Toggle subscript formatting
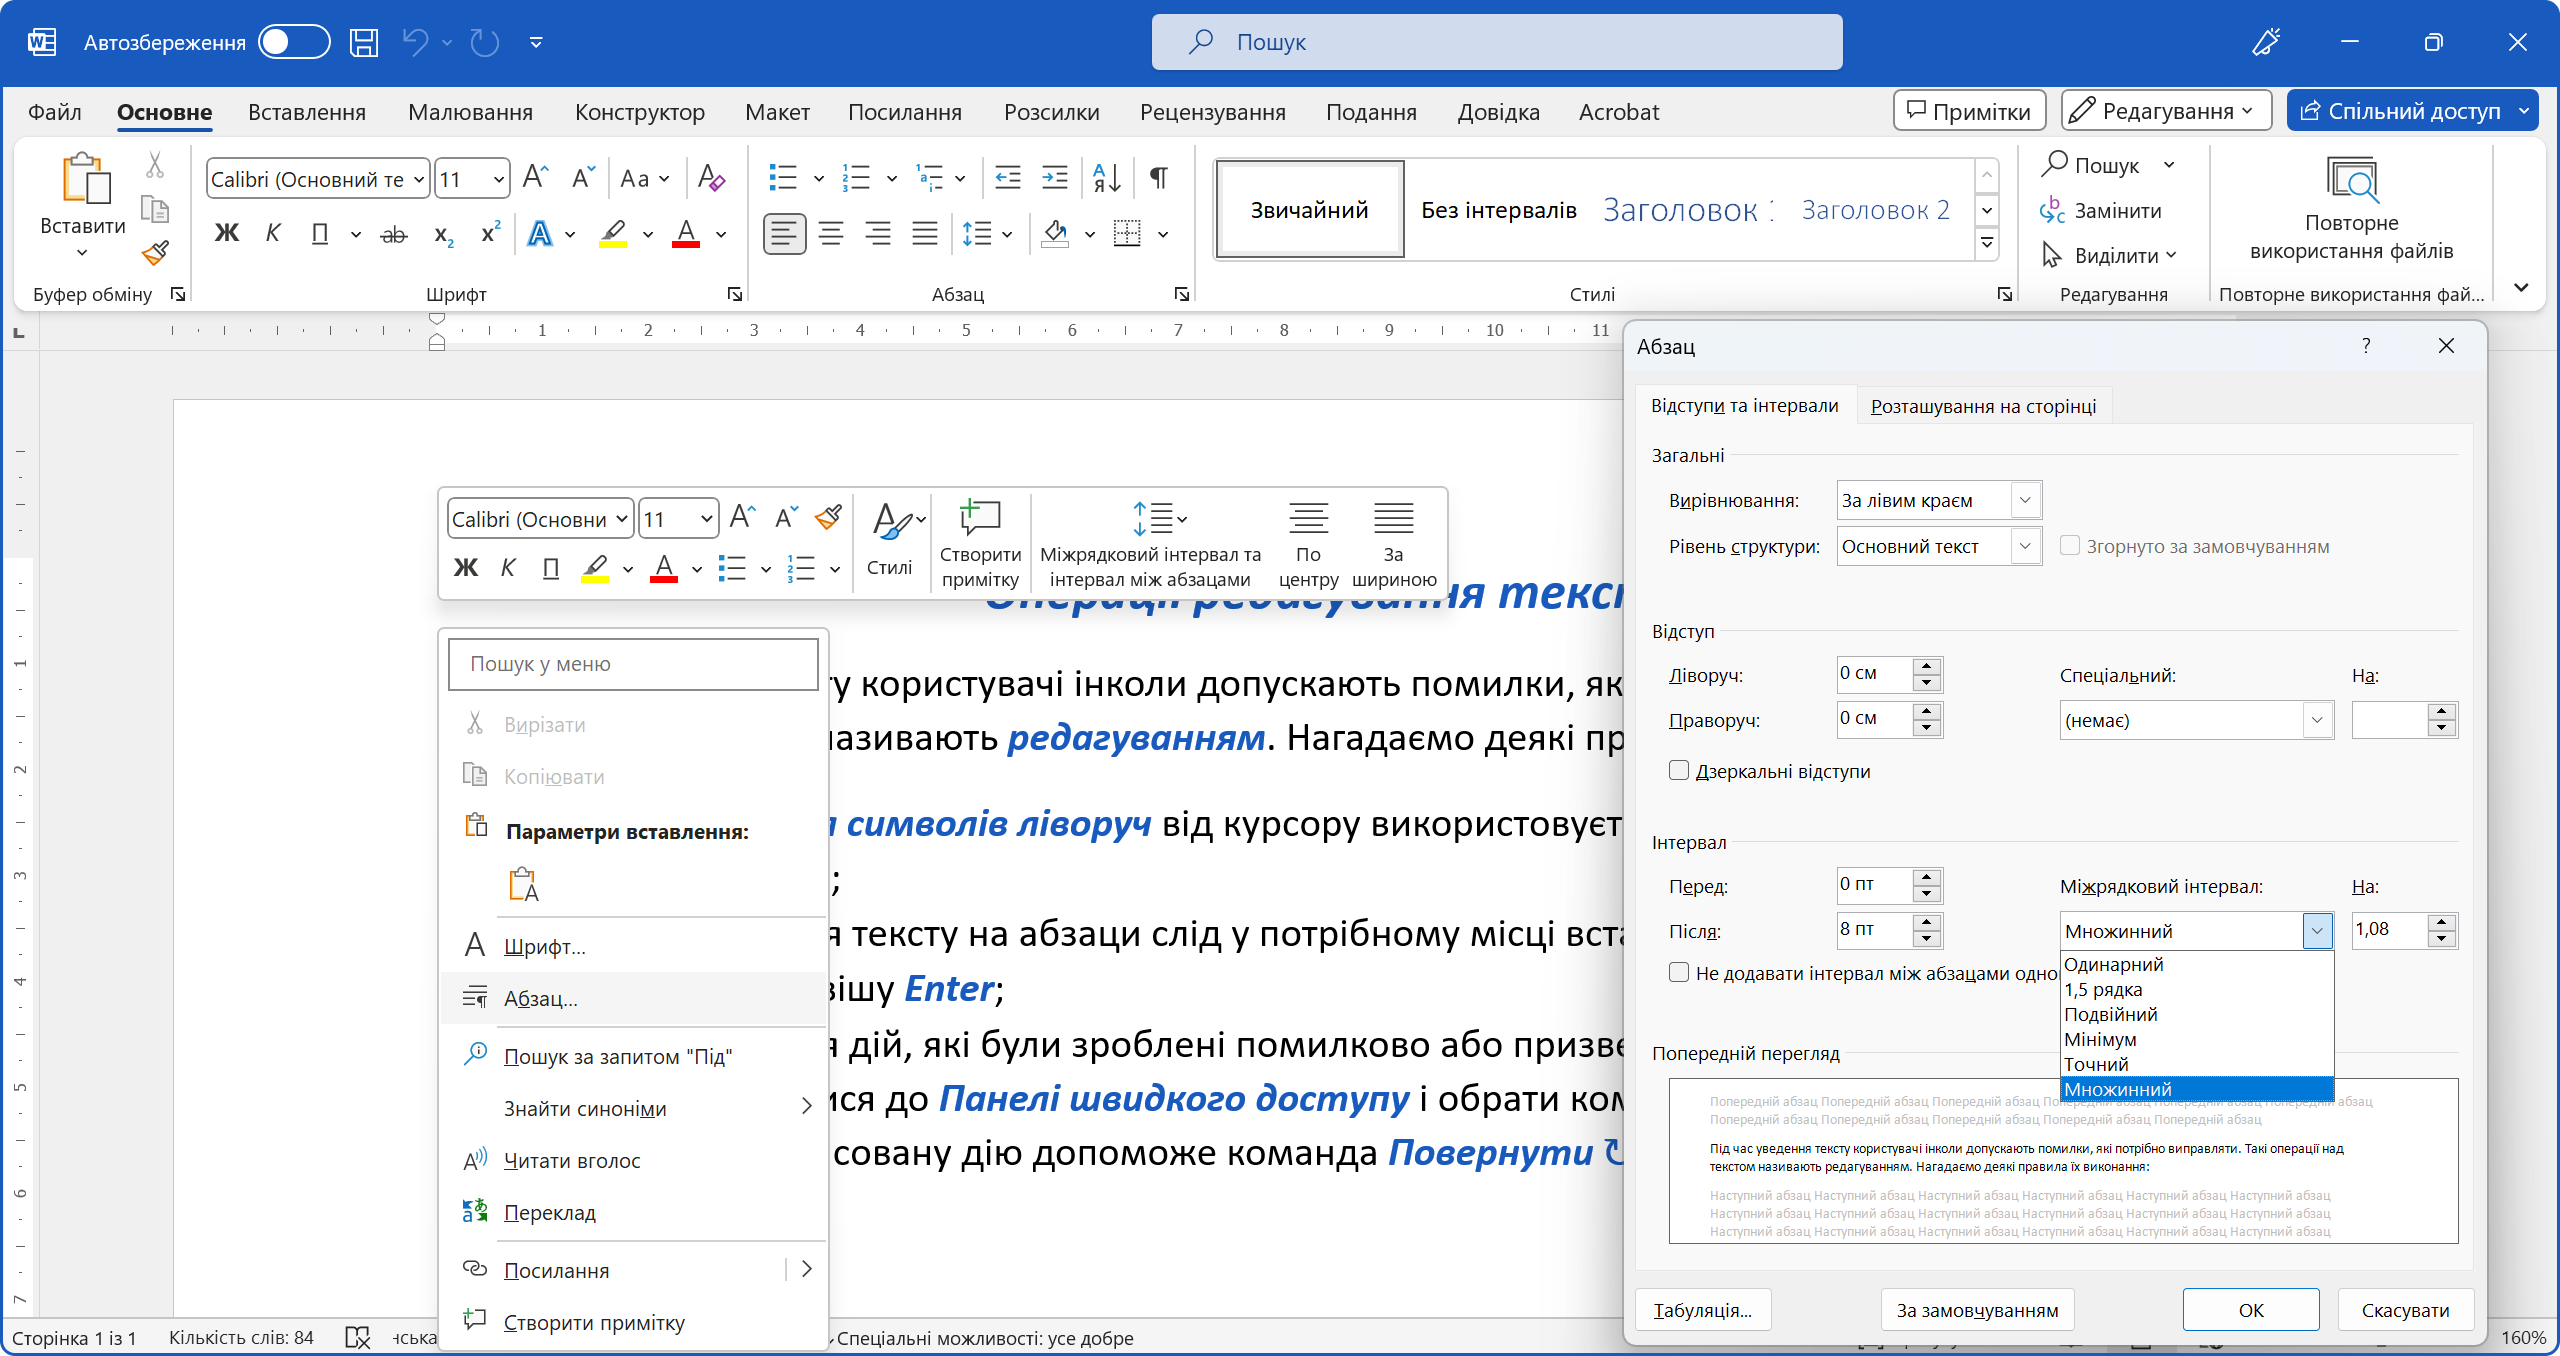The width and height of the screenshot is (2560, 1356). coord(443,232)
